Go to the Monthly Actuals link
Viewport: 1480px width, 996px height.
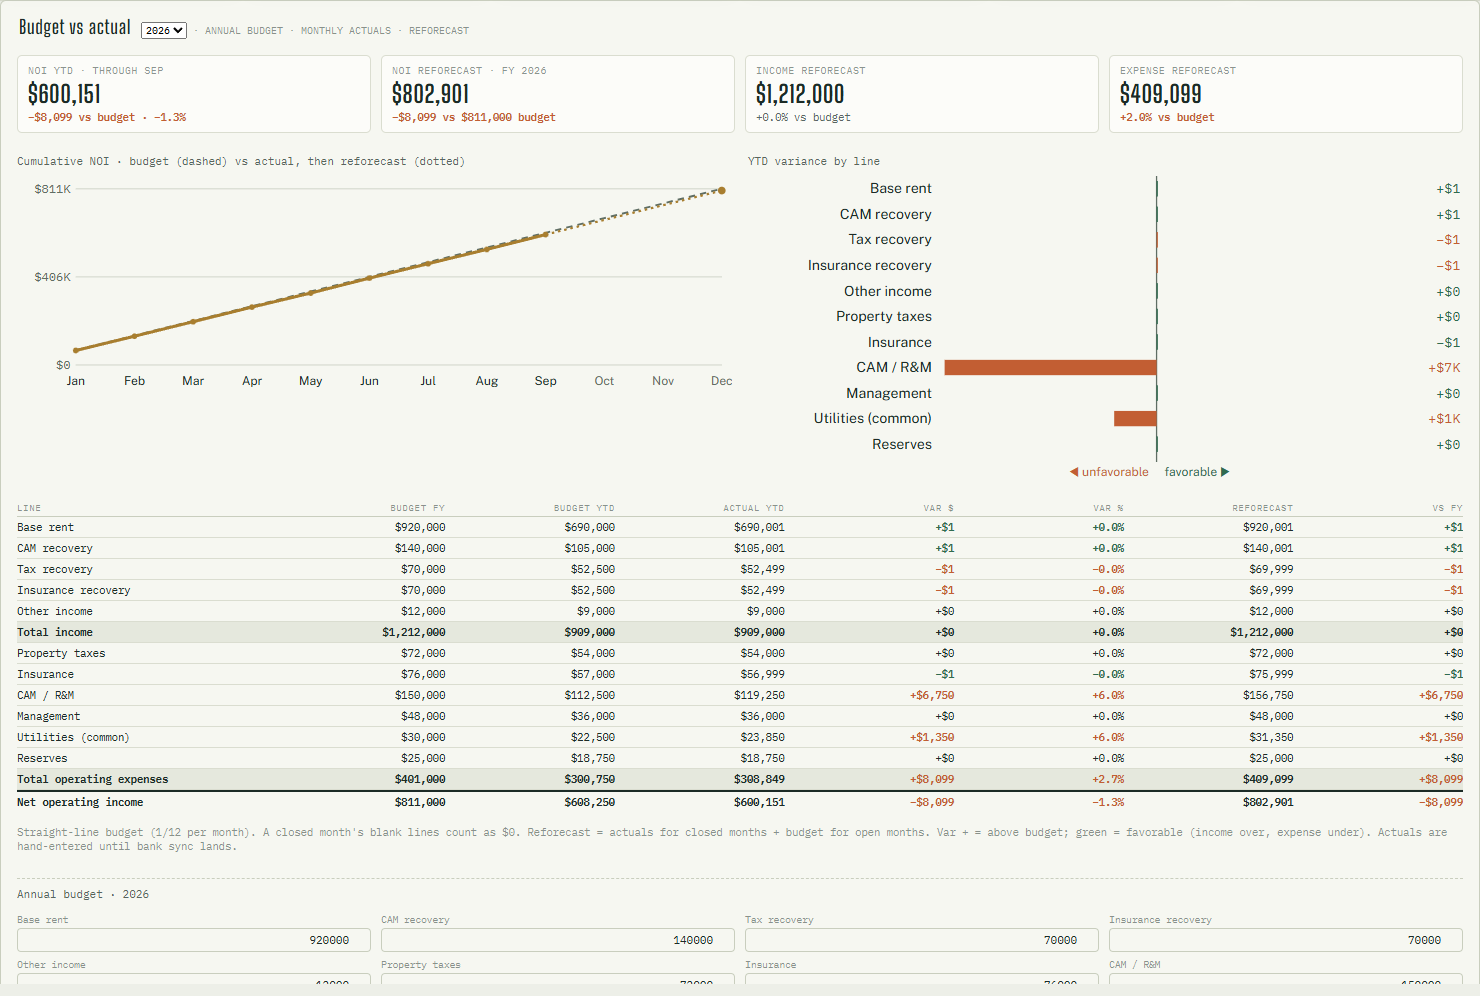coord(346,31)
